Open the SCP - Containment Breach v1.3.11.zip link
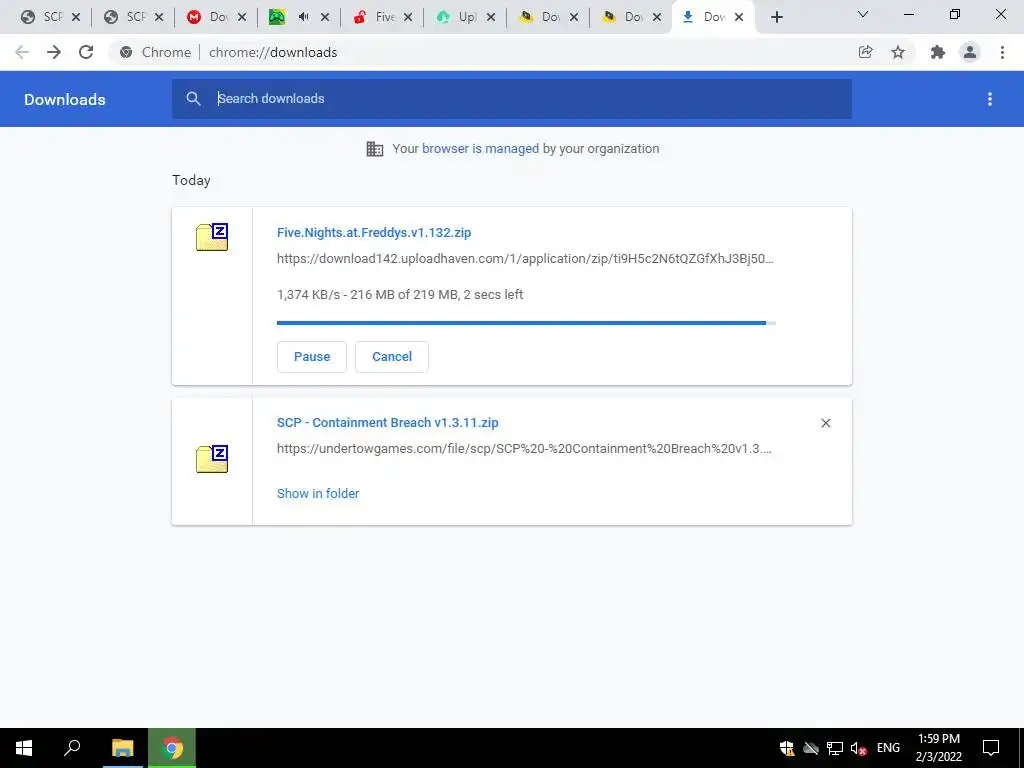 [x=387, y=423]
